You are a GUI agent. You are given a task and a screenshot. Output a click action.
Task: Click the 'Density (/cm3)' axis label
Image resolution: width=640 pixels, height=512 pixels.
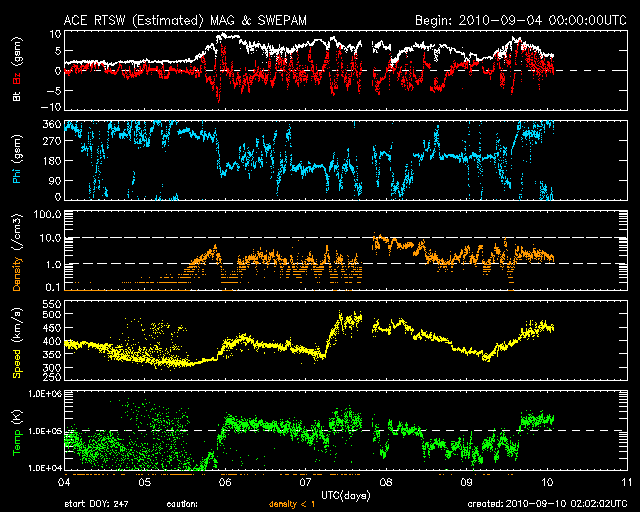click(x=17, y=252)
